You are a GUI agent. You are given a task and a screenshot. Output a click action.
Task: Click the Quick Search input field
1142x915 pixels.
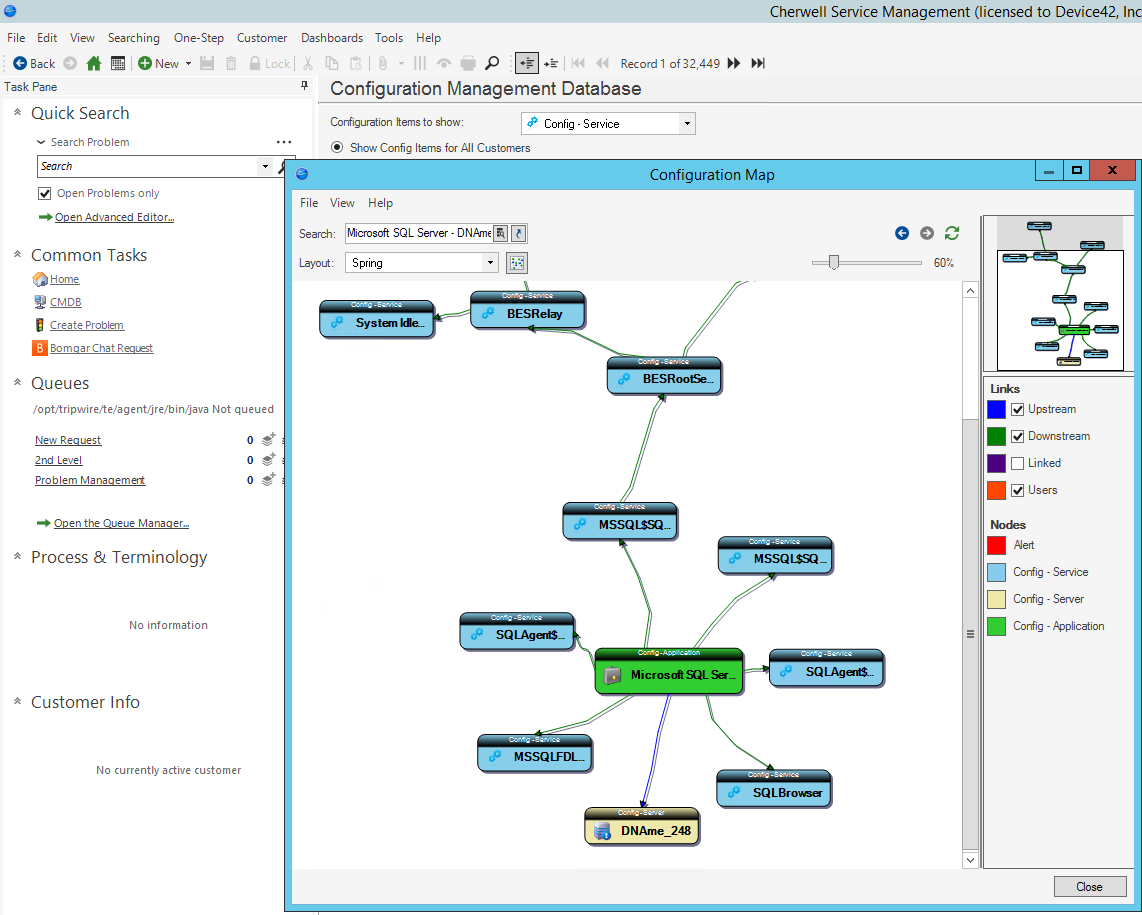148,166
